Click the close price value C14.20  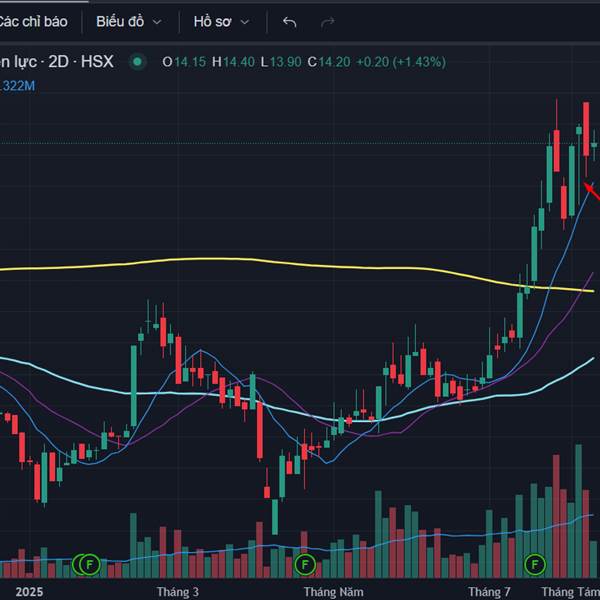coord(329,62)
